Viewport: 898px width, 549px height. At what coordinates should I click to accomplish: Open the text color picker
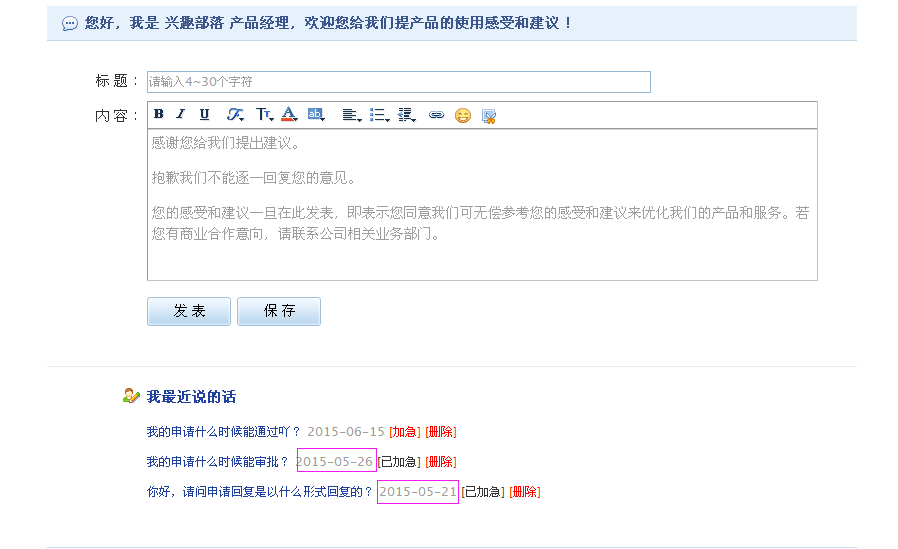[289, 114]
